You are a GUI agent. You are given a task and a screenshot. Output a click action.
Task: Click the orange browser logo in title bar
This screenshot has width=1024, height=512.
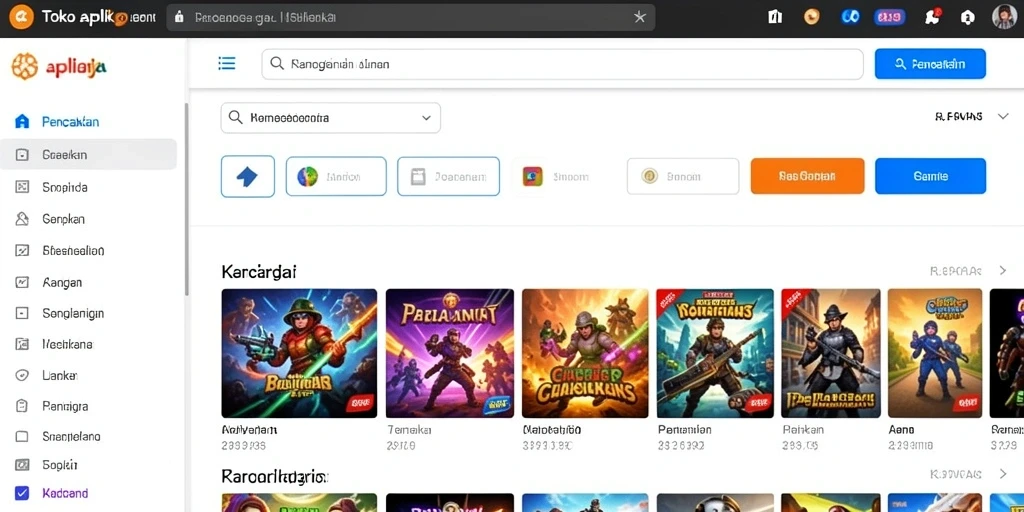click(x=22, y=17)
